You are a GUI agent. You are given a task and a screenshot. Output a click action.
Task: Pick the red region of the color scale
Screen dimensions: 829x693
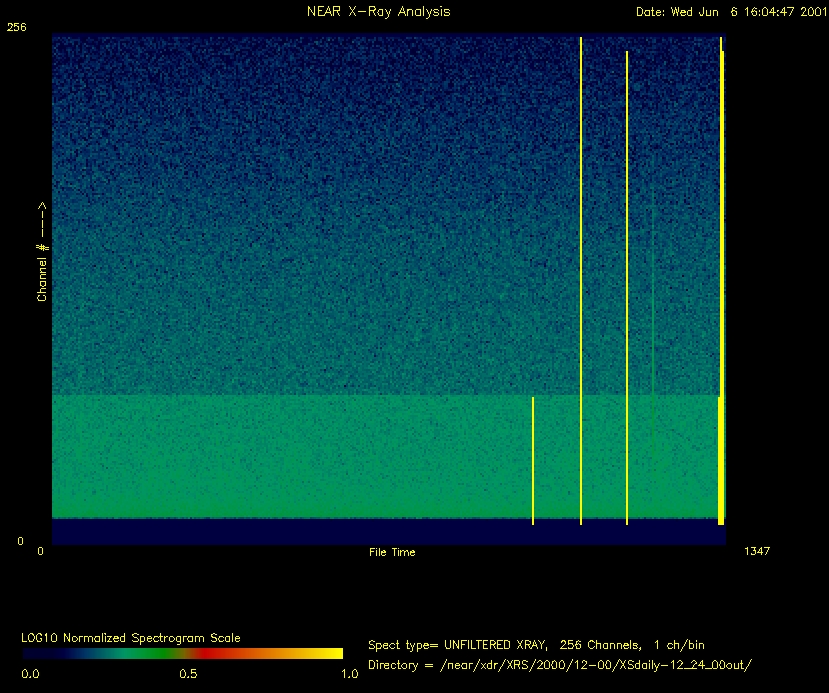coord(205,653)
